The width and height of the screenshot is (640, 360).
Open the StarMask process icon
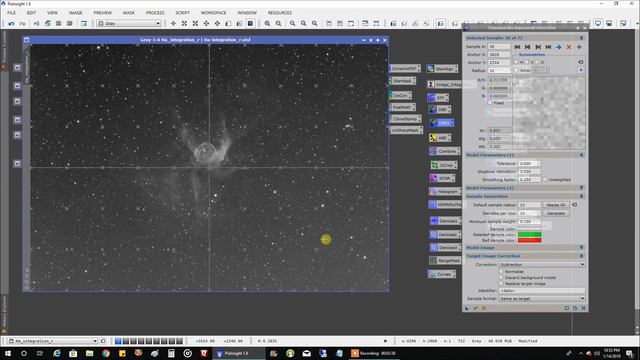(x=402, y=81)
